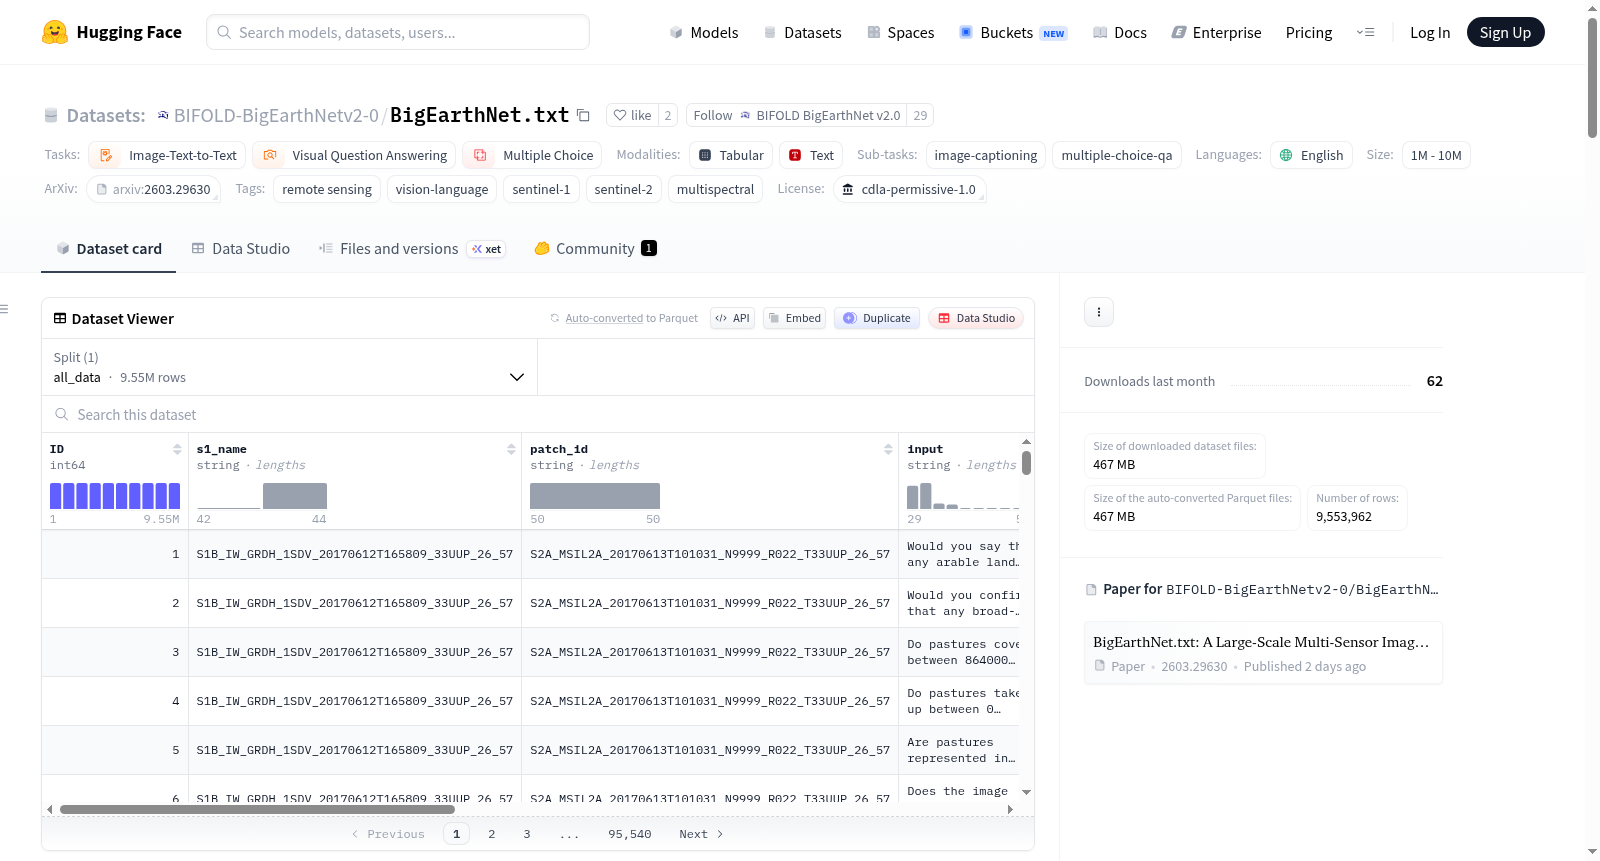Click the vertical table scrollbar thumb

(1026, 463)
